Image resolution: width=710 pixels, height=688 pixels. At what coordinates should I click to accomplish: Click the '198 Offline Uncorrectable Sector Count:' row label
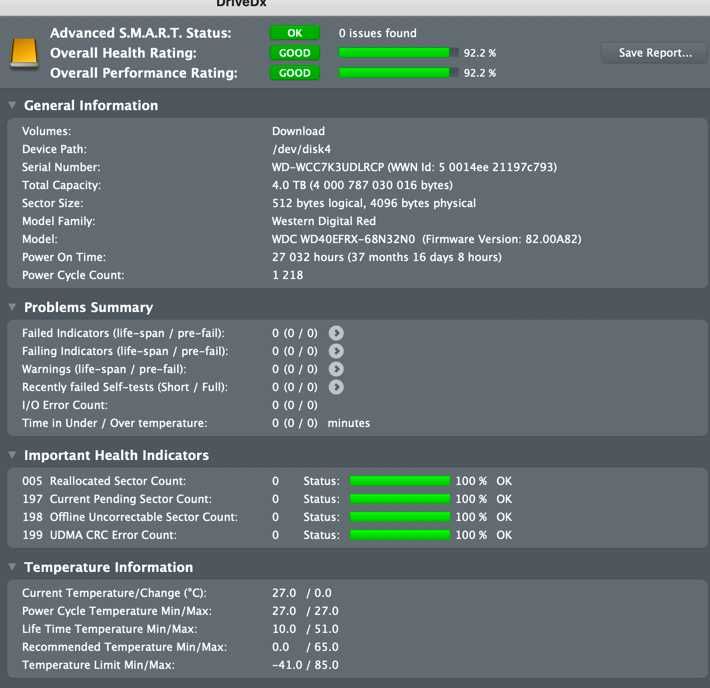click(x=130, y=517)
